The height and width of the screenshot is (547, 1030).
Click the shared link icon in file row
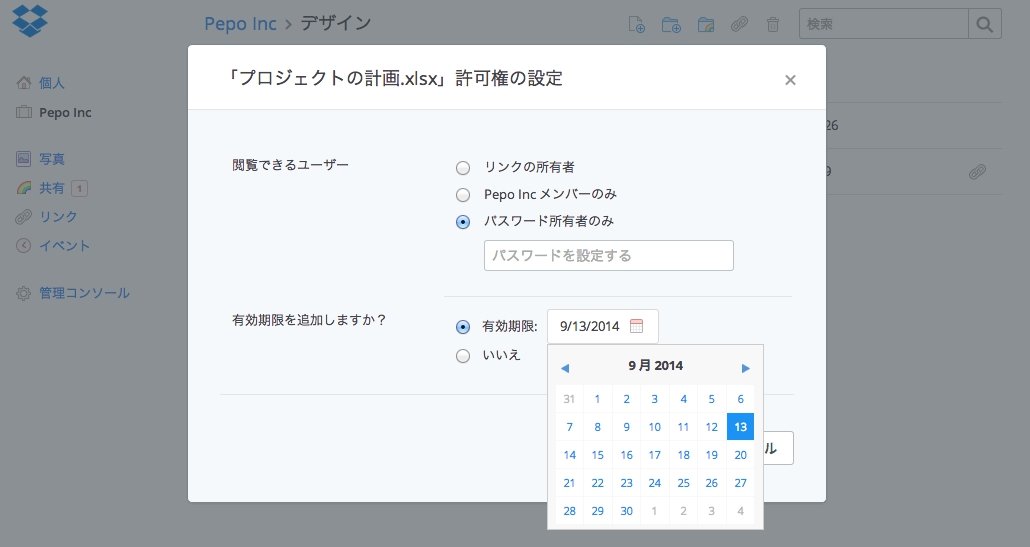[977, 172]
